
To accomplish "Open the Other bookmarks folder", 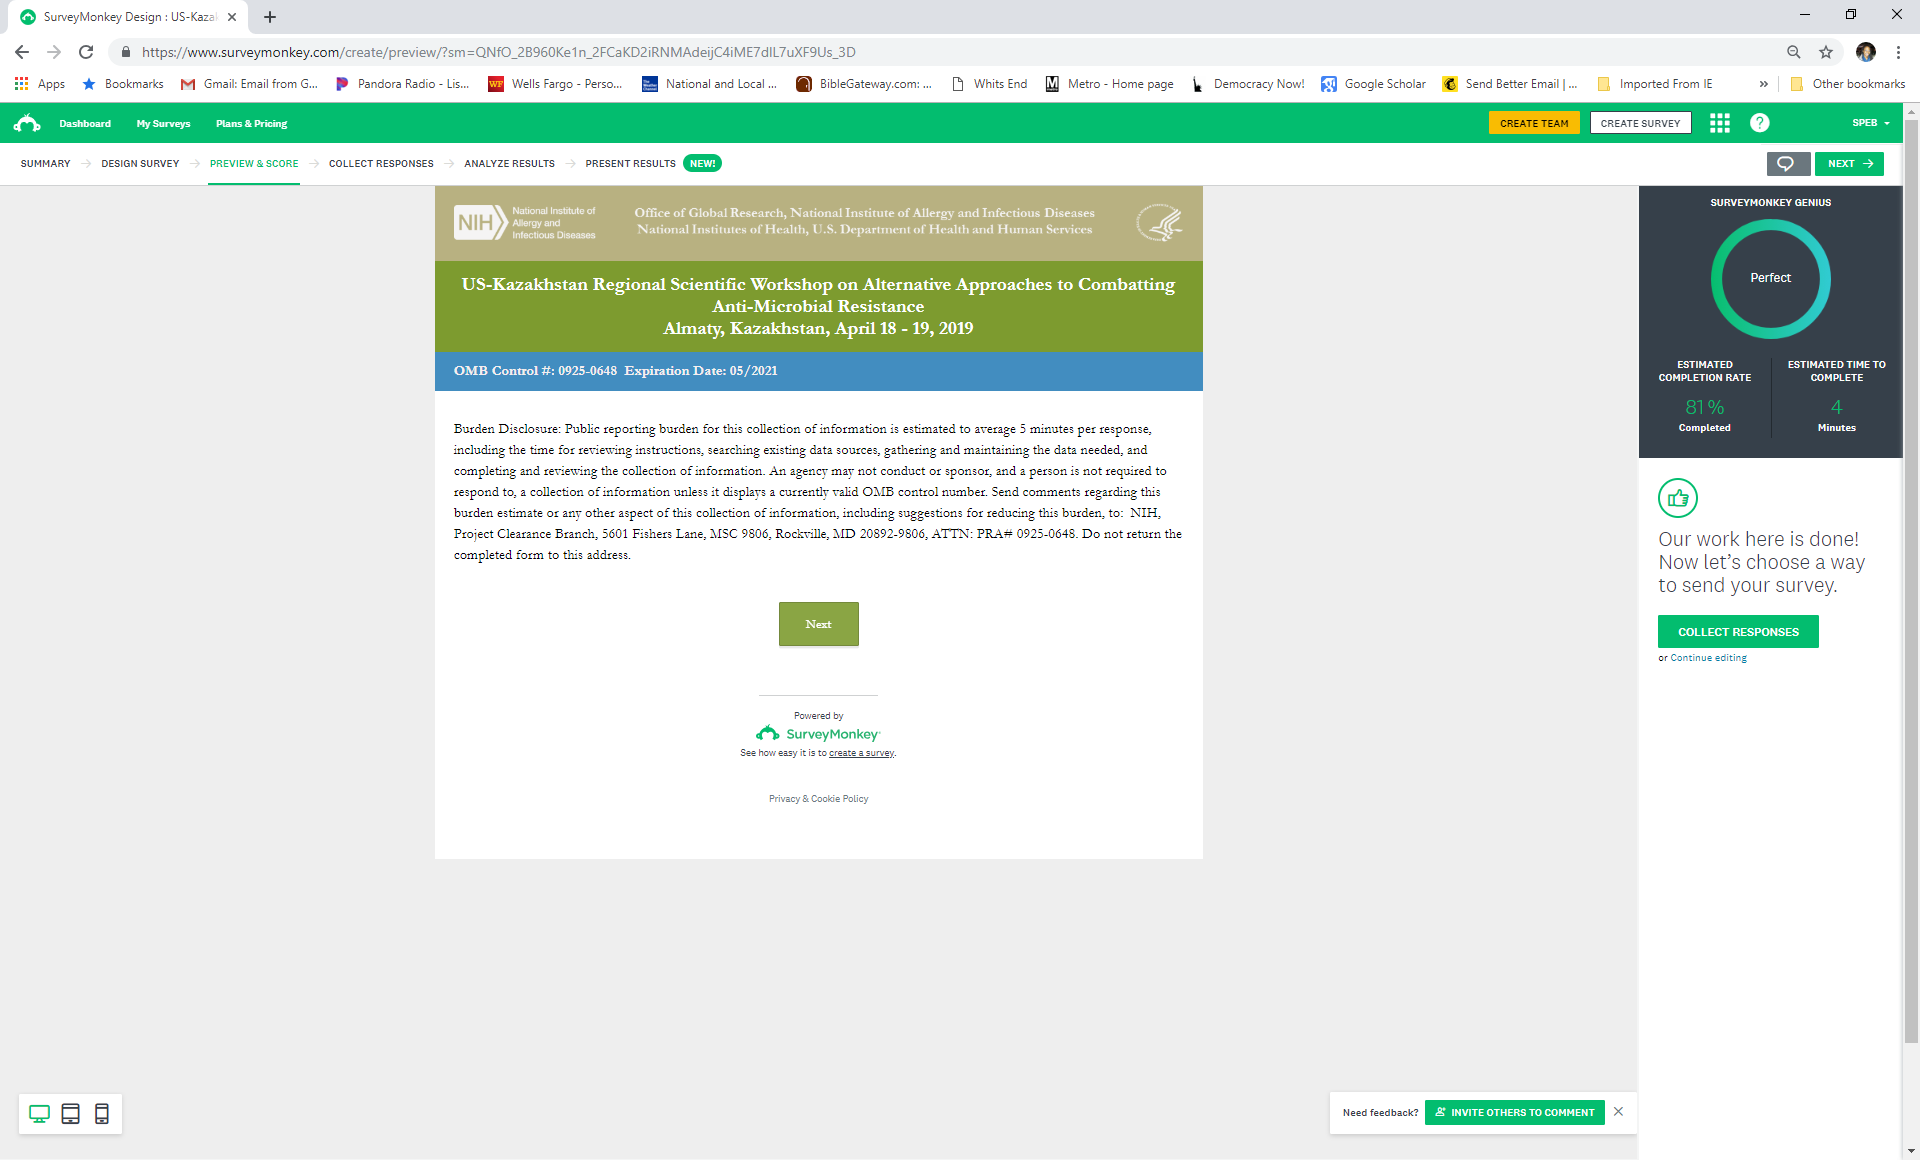I will pyautogui.click(x=1848, y=84).
